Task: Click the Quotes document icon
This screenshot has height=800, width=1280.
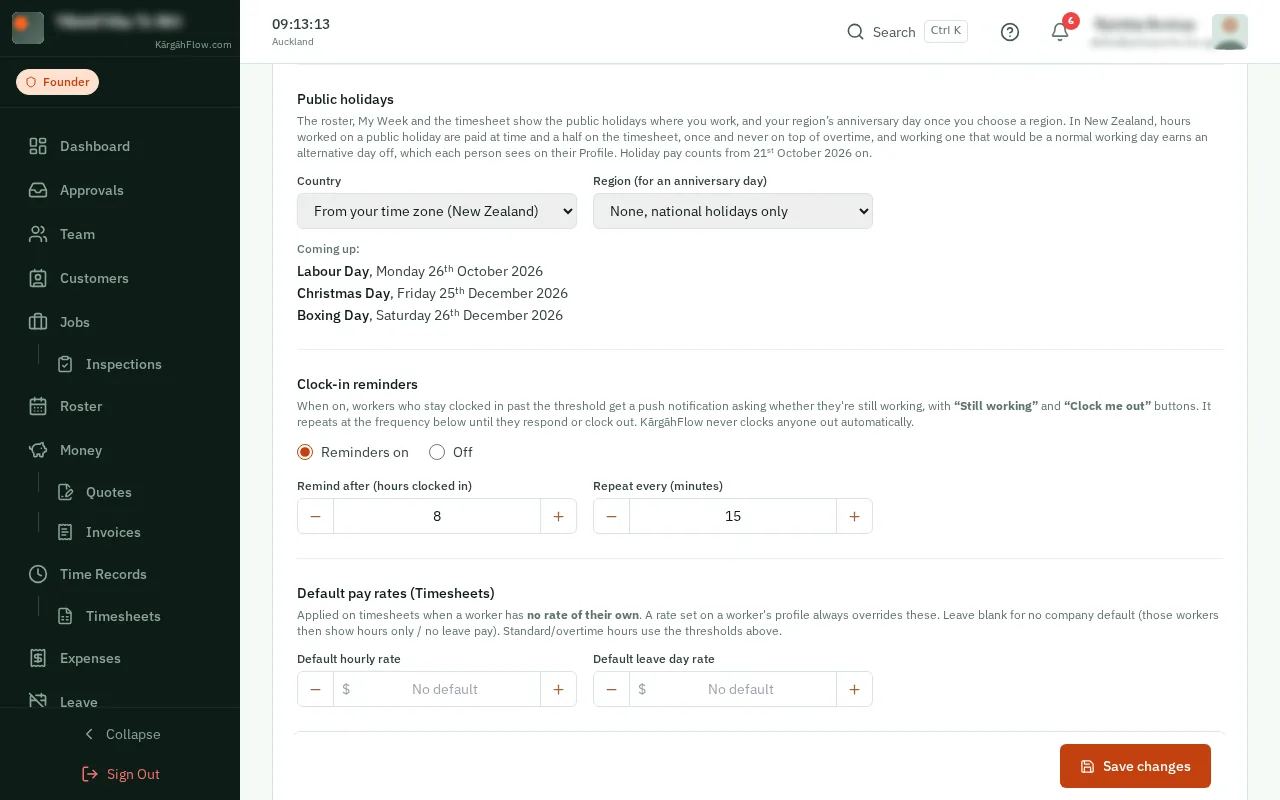Action: coord(65,492)
